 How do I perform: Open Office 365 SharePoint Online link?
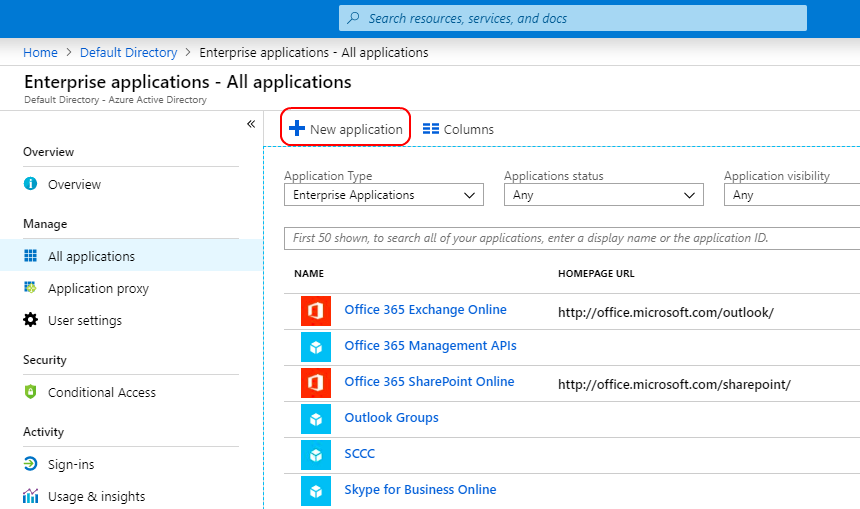point(429,381)
